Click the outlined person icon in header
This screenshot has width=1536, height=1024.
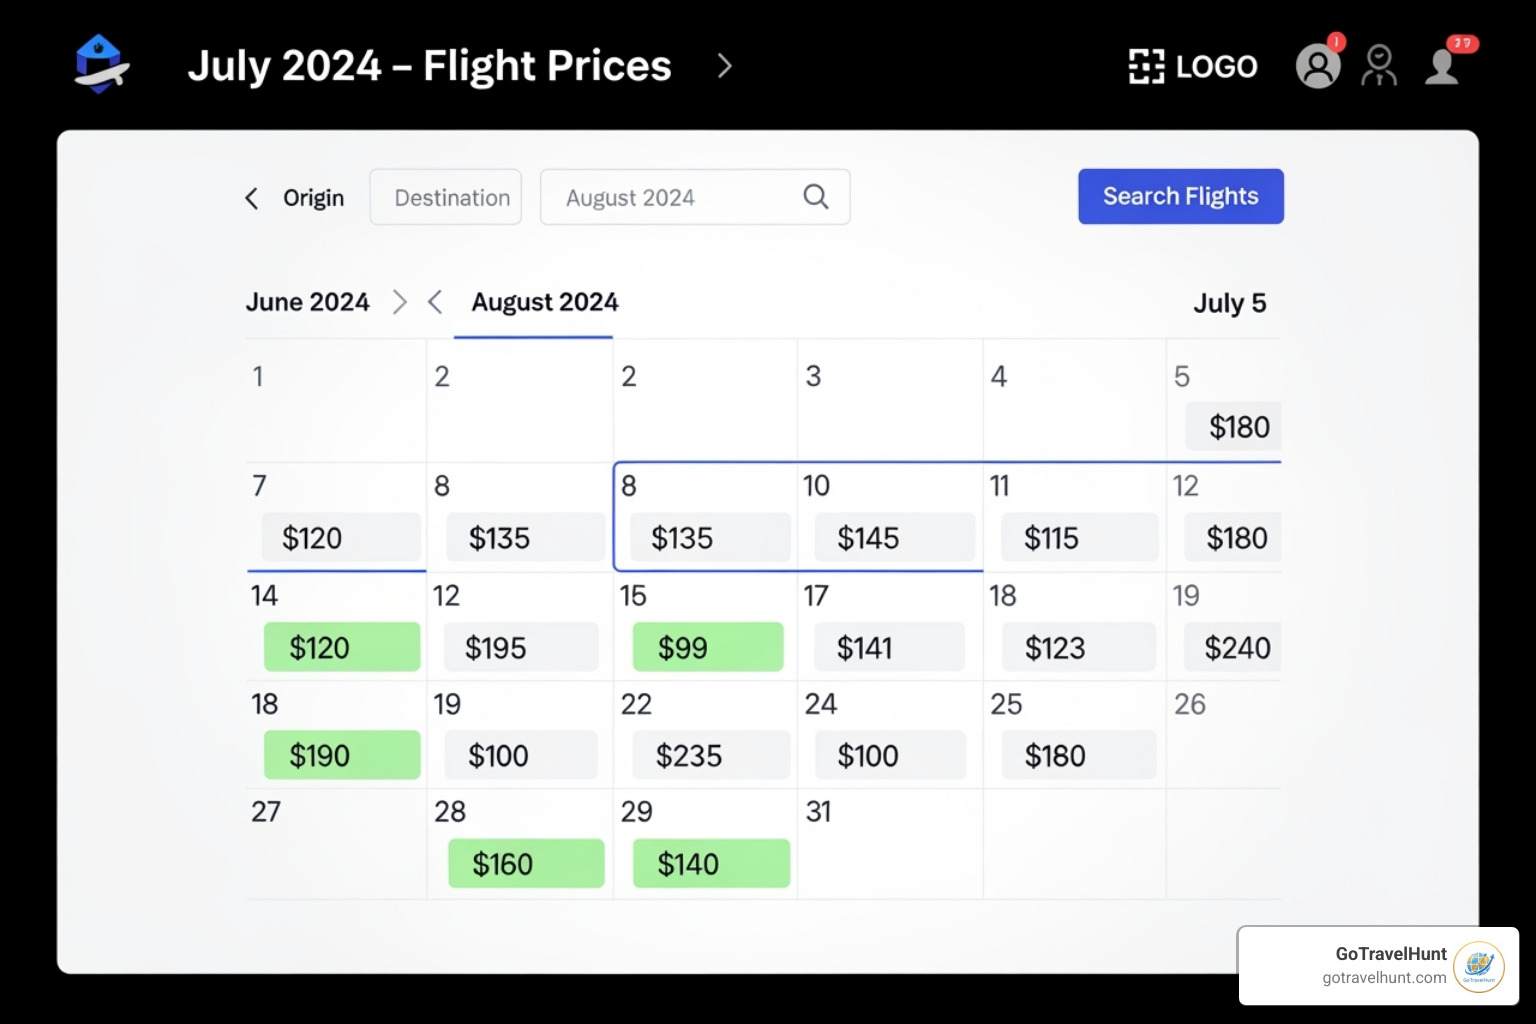tap(1380, 66)
